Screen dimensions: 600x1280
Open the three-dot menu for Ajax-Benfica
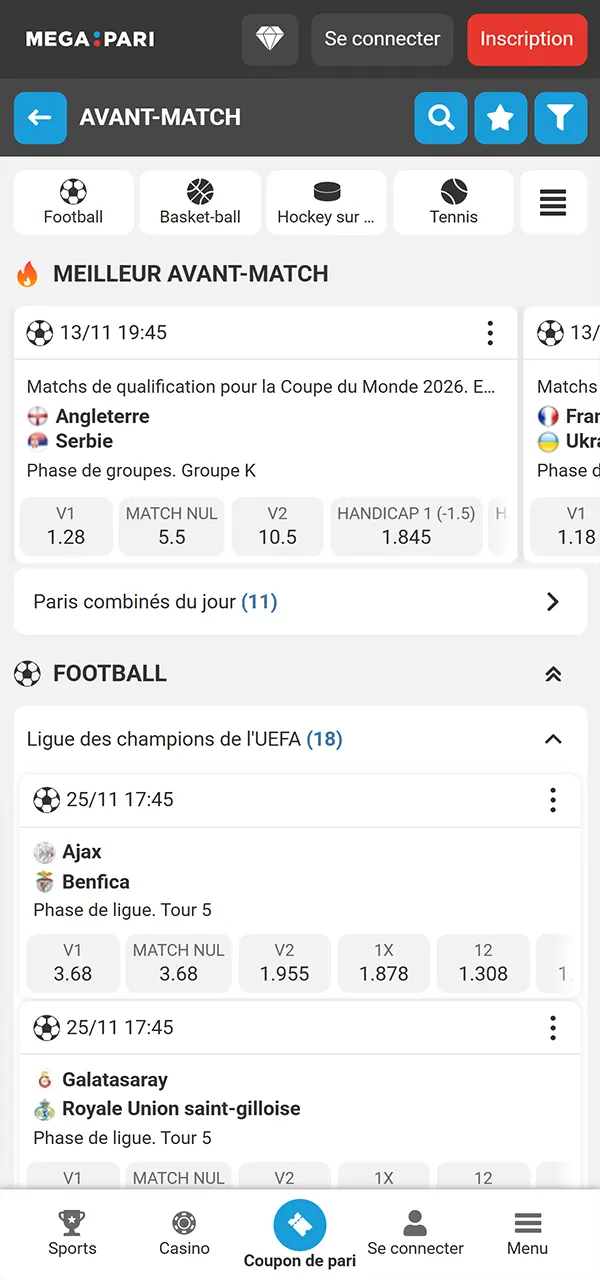point(553,800)
